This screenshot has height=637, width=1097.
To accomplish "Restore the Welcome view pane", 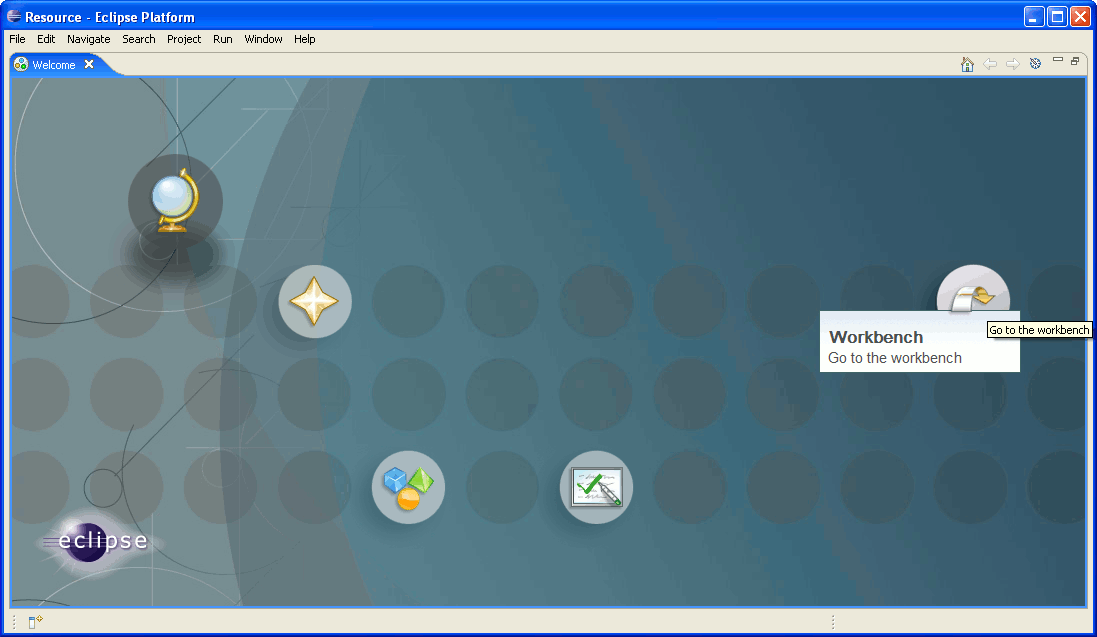I will tap(1075, 61).
